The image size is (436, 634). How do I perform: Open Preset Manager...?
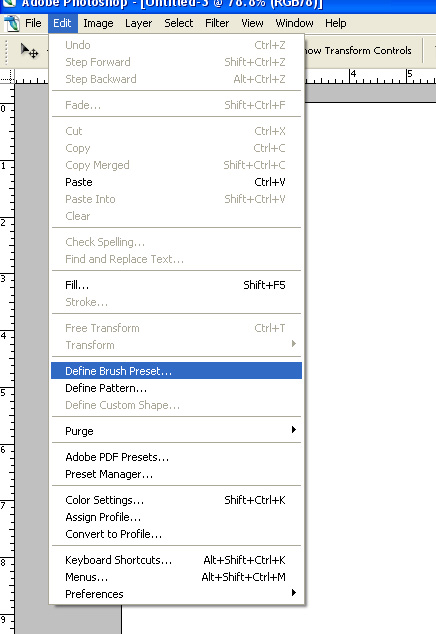[x=176, y=474]
